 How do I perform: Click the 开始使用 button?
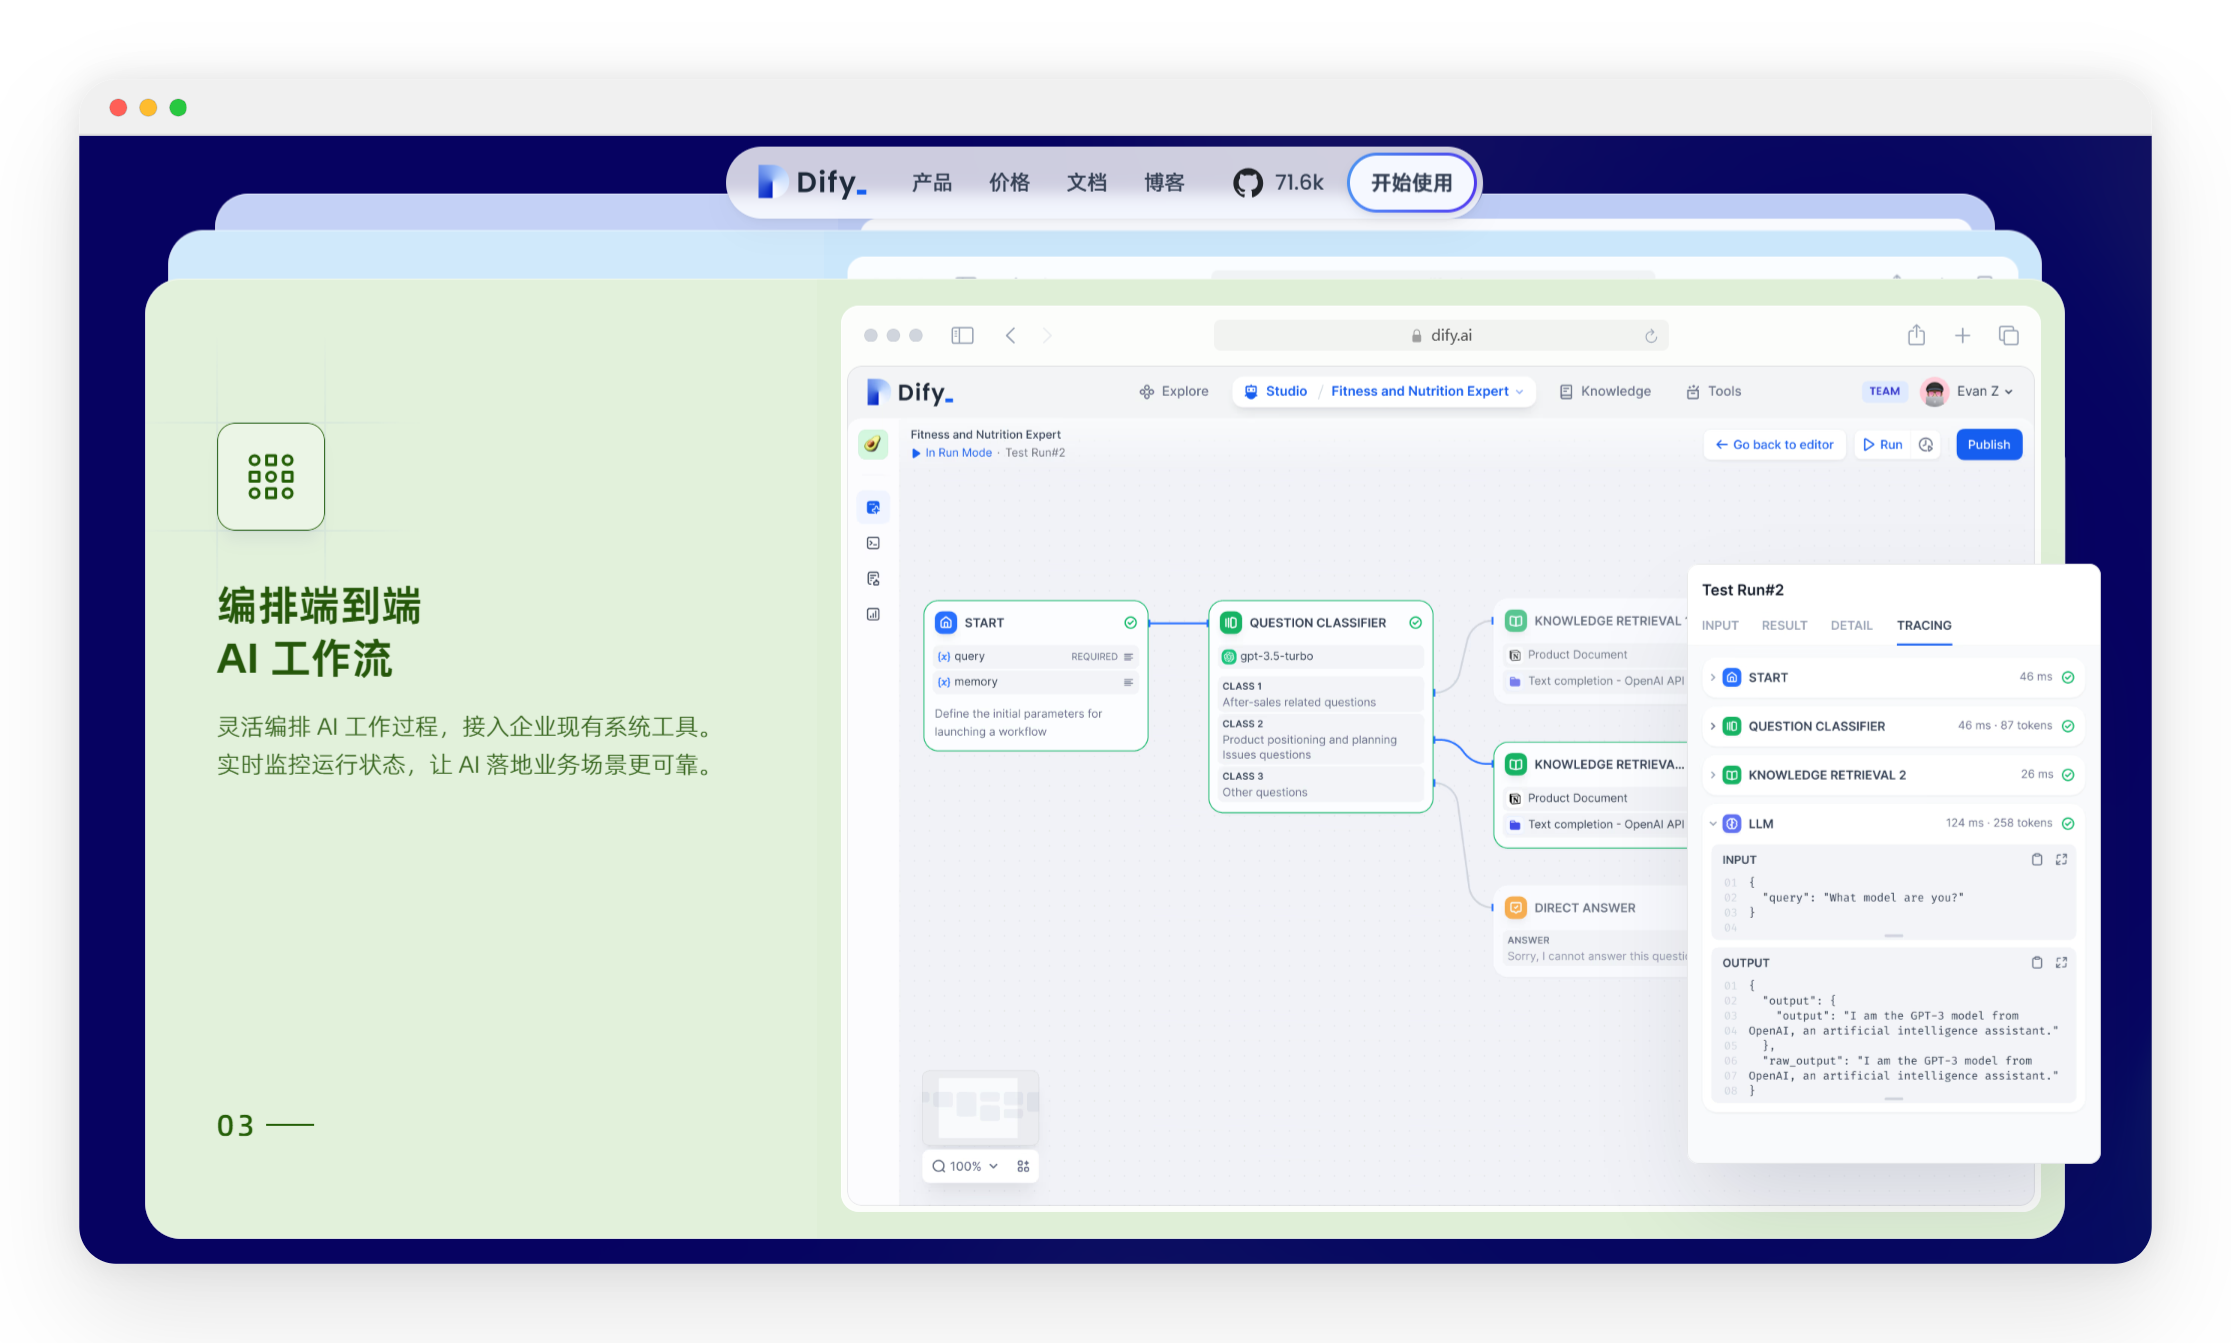(1411, 183)
